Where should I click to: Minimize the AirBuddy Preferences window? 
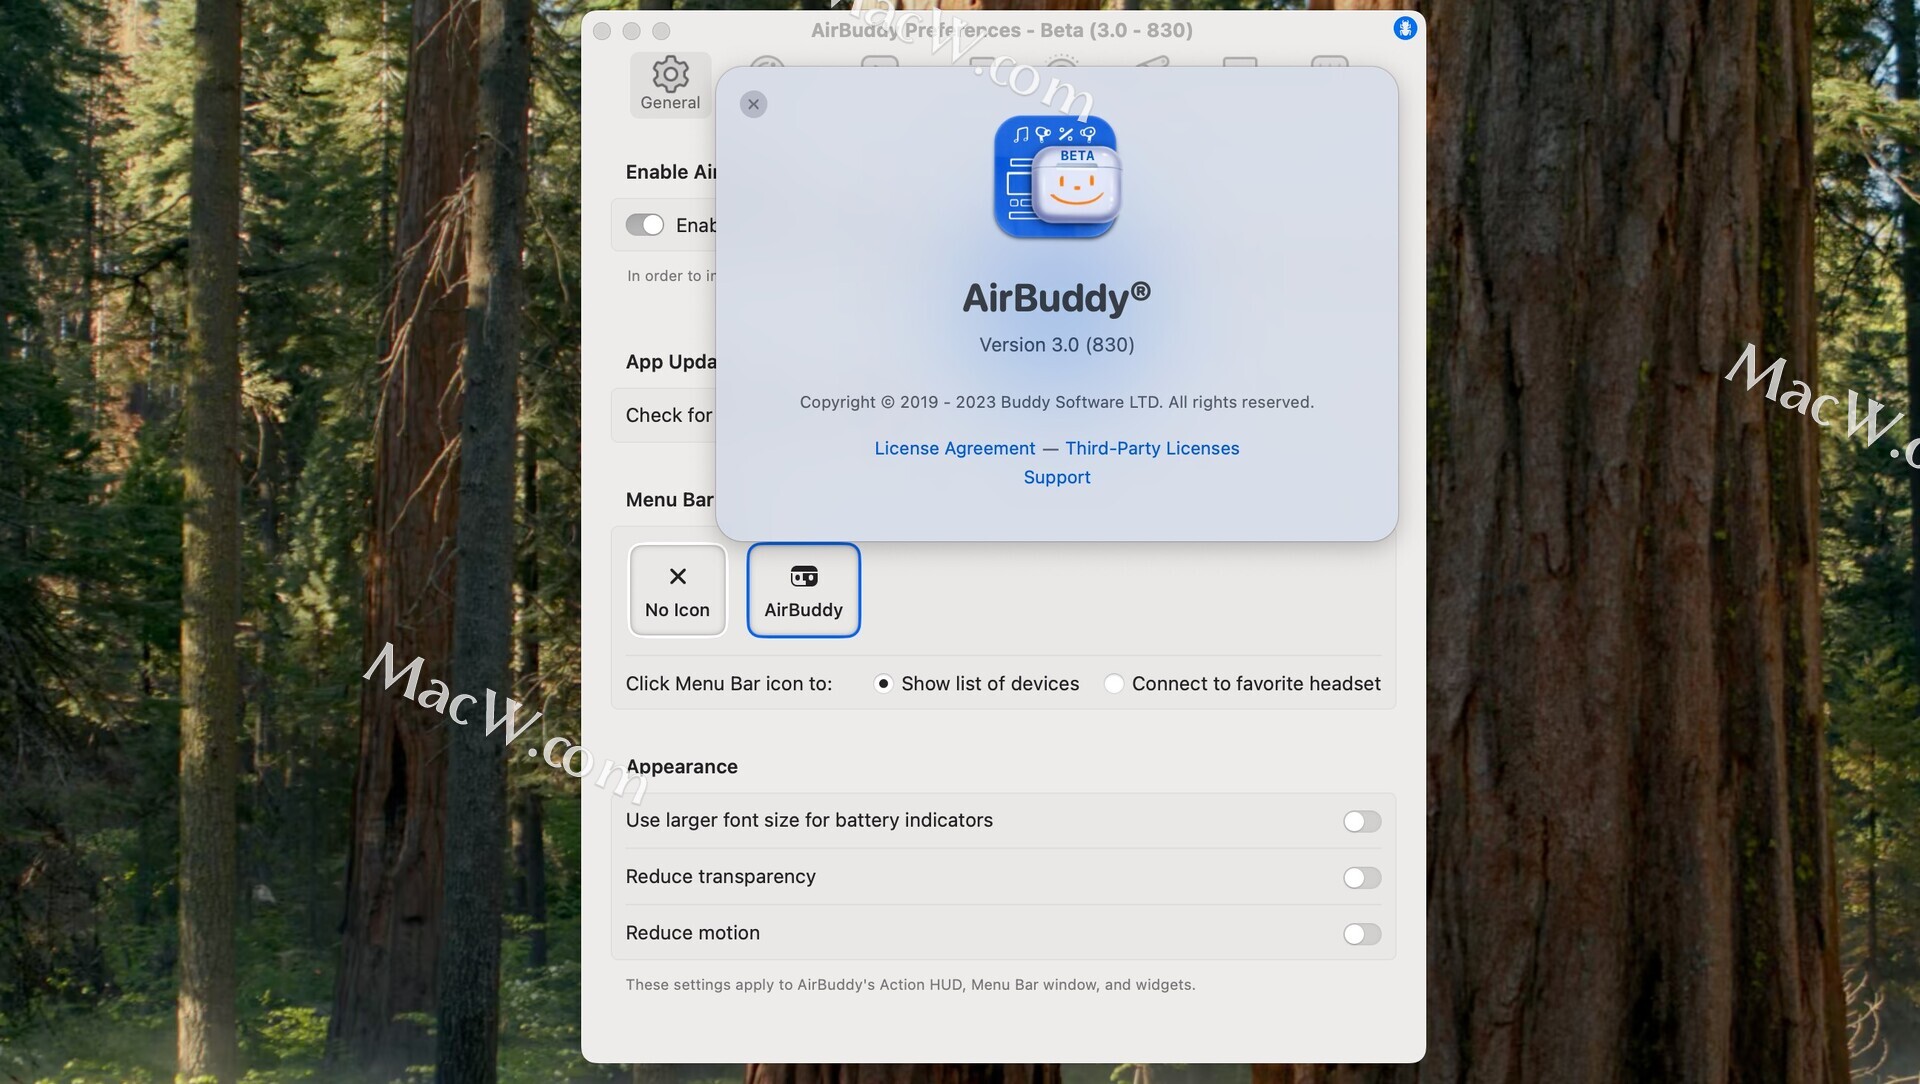pos(631,31)
